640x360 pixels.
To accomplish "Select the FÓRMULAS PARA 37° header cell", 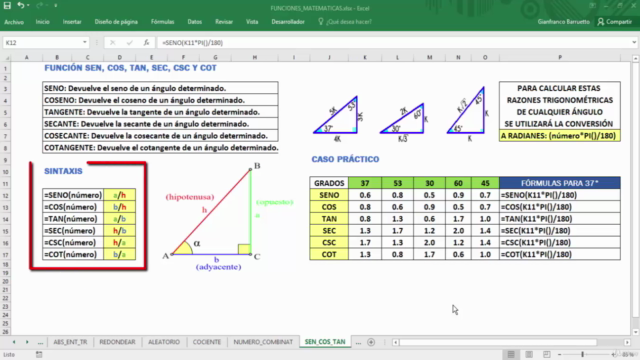I will coord(560,183).
